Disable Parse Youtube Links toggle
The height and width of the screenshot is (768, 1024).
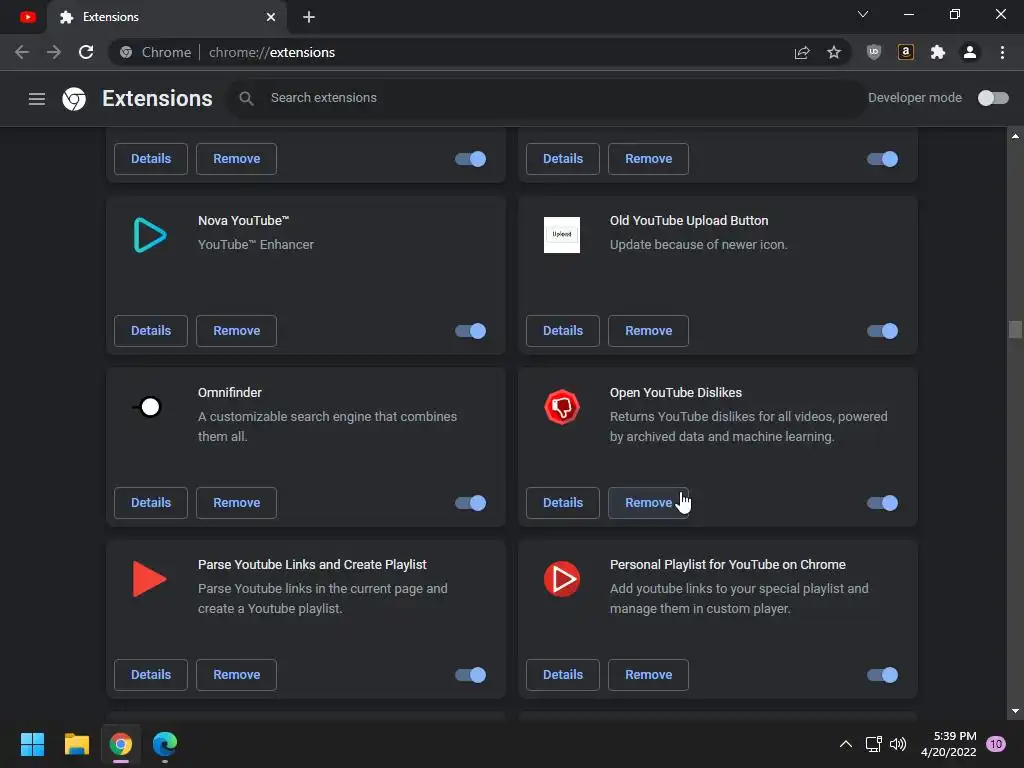coord(470,675)
